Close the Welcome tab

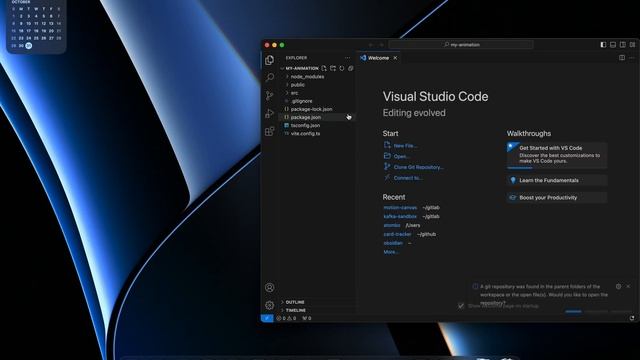[x=395, y=58]
